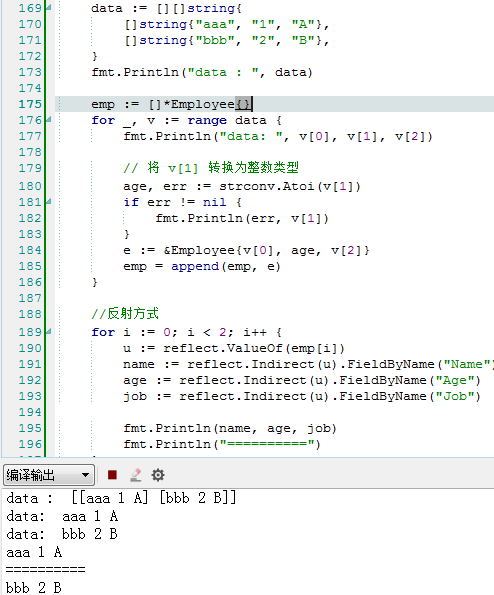Click 'age, err := strconv.Atoi(v[1])' line

242,186
